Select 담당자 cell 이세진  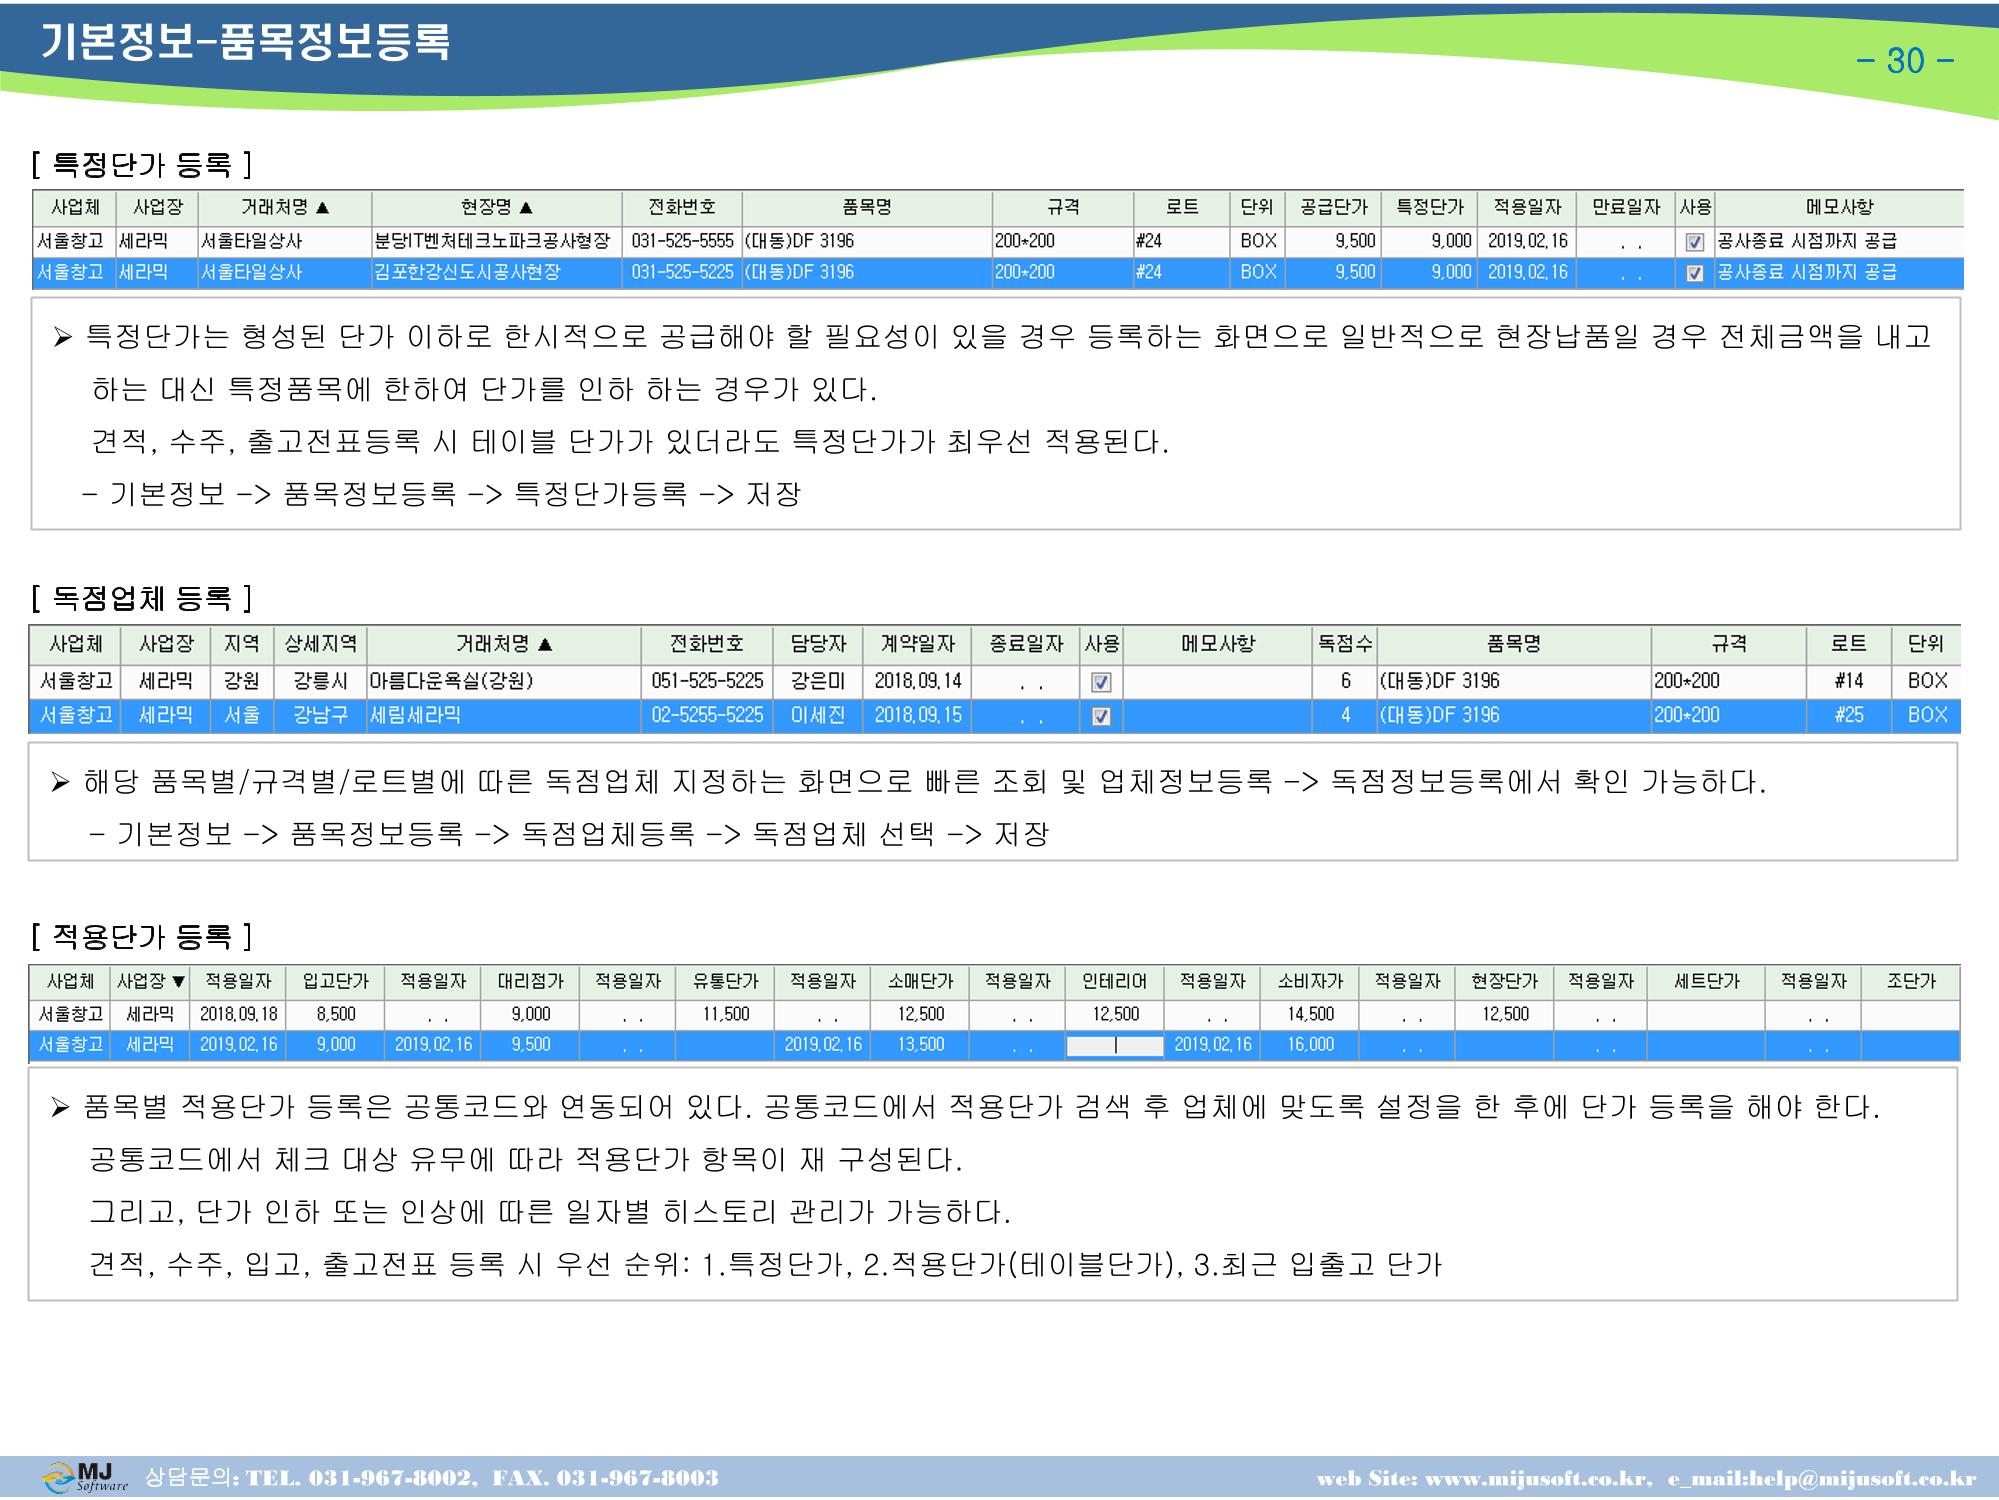818,715
